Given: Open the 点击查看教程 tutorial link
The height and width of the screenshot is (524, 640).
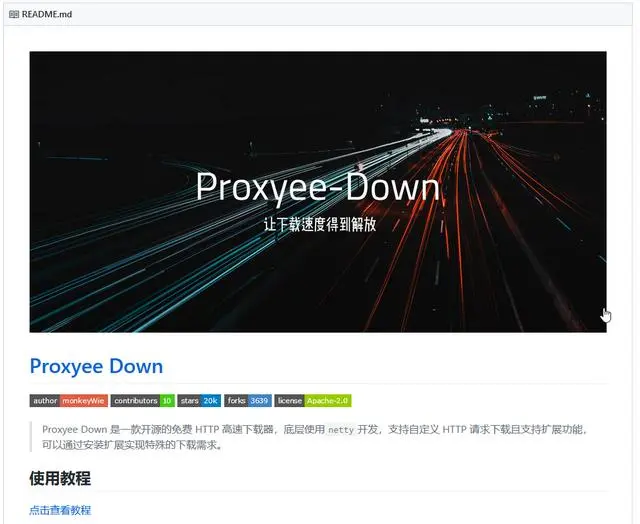Looking at the screenshot, I should click(x=60, y=510).
